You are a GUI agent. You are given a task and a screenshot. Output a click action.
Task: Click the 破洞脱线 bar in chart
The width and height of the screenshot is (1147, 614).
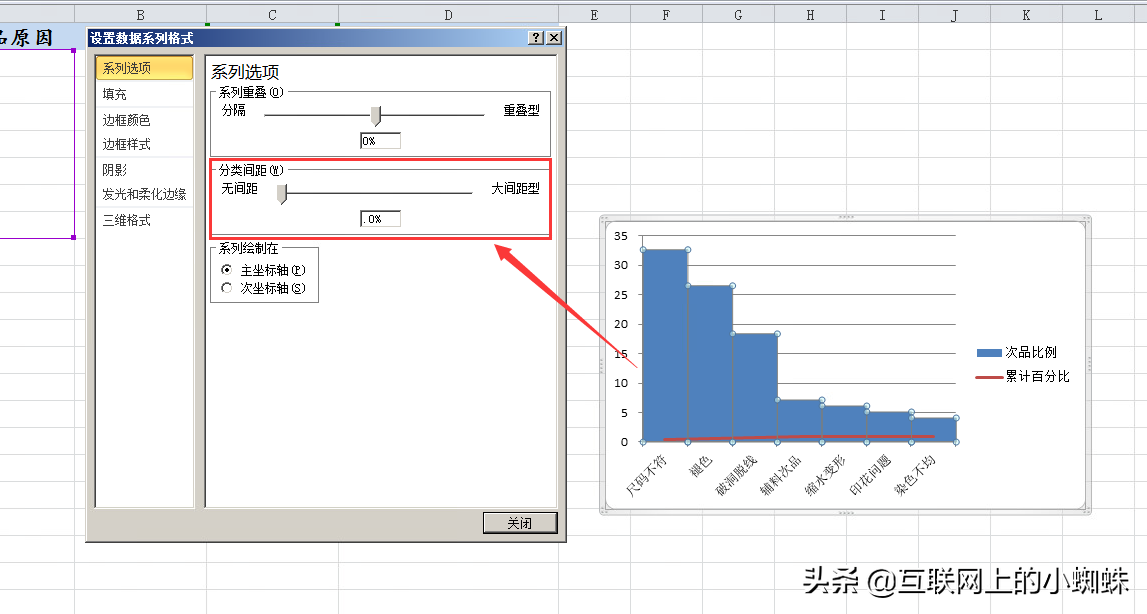tap(755, 388)
